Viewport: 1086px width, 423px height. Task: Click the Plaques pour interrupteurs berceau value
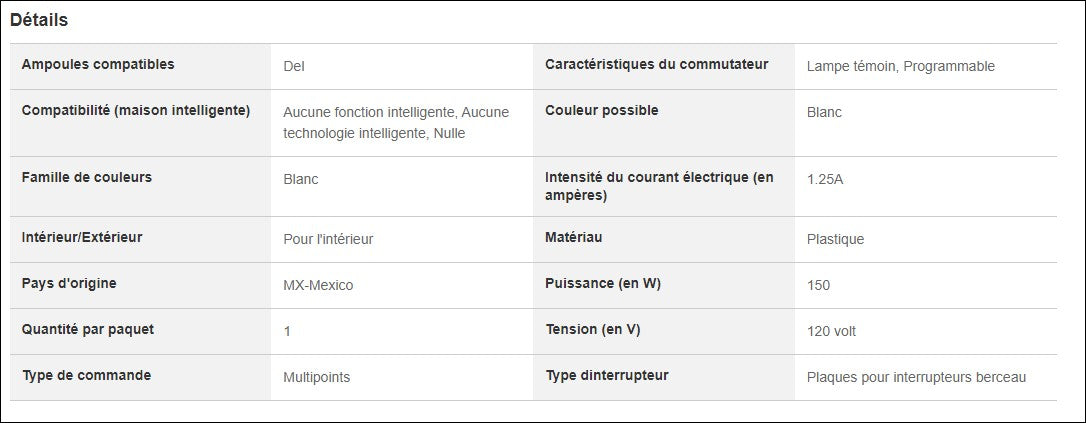pos(916,377)
